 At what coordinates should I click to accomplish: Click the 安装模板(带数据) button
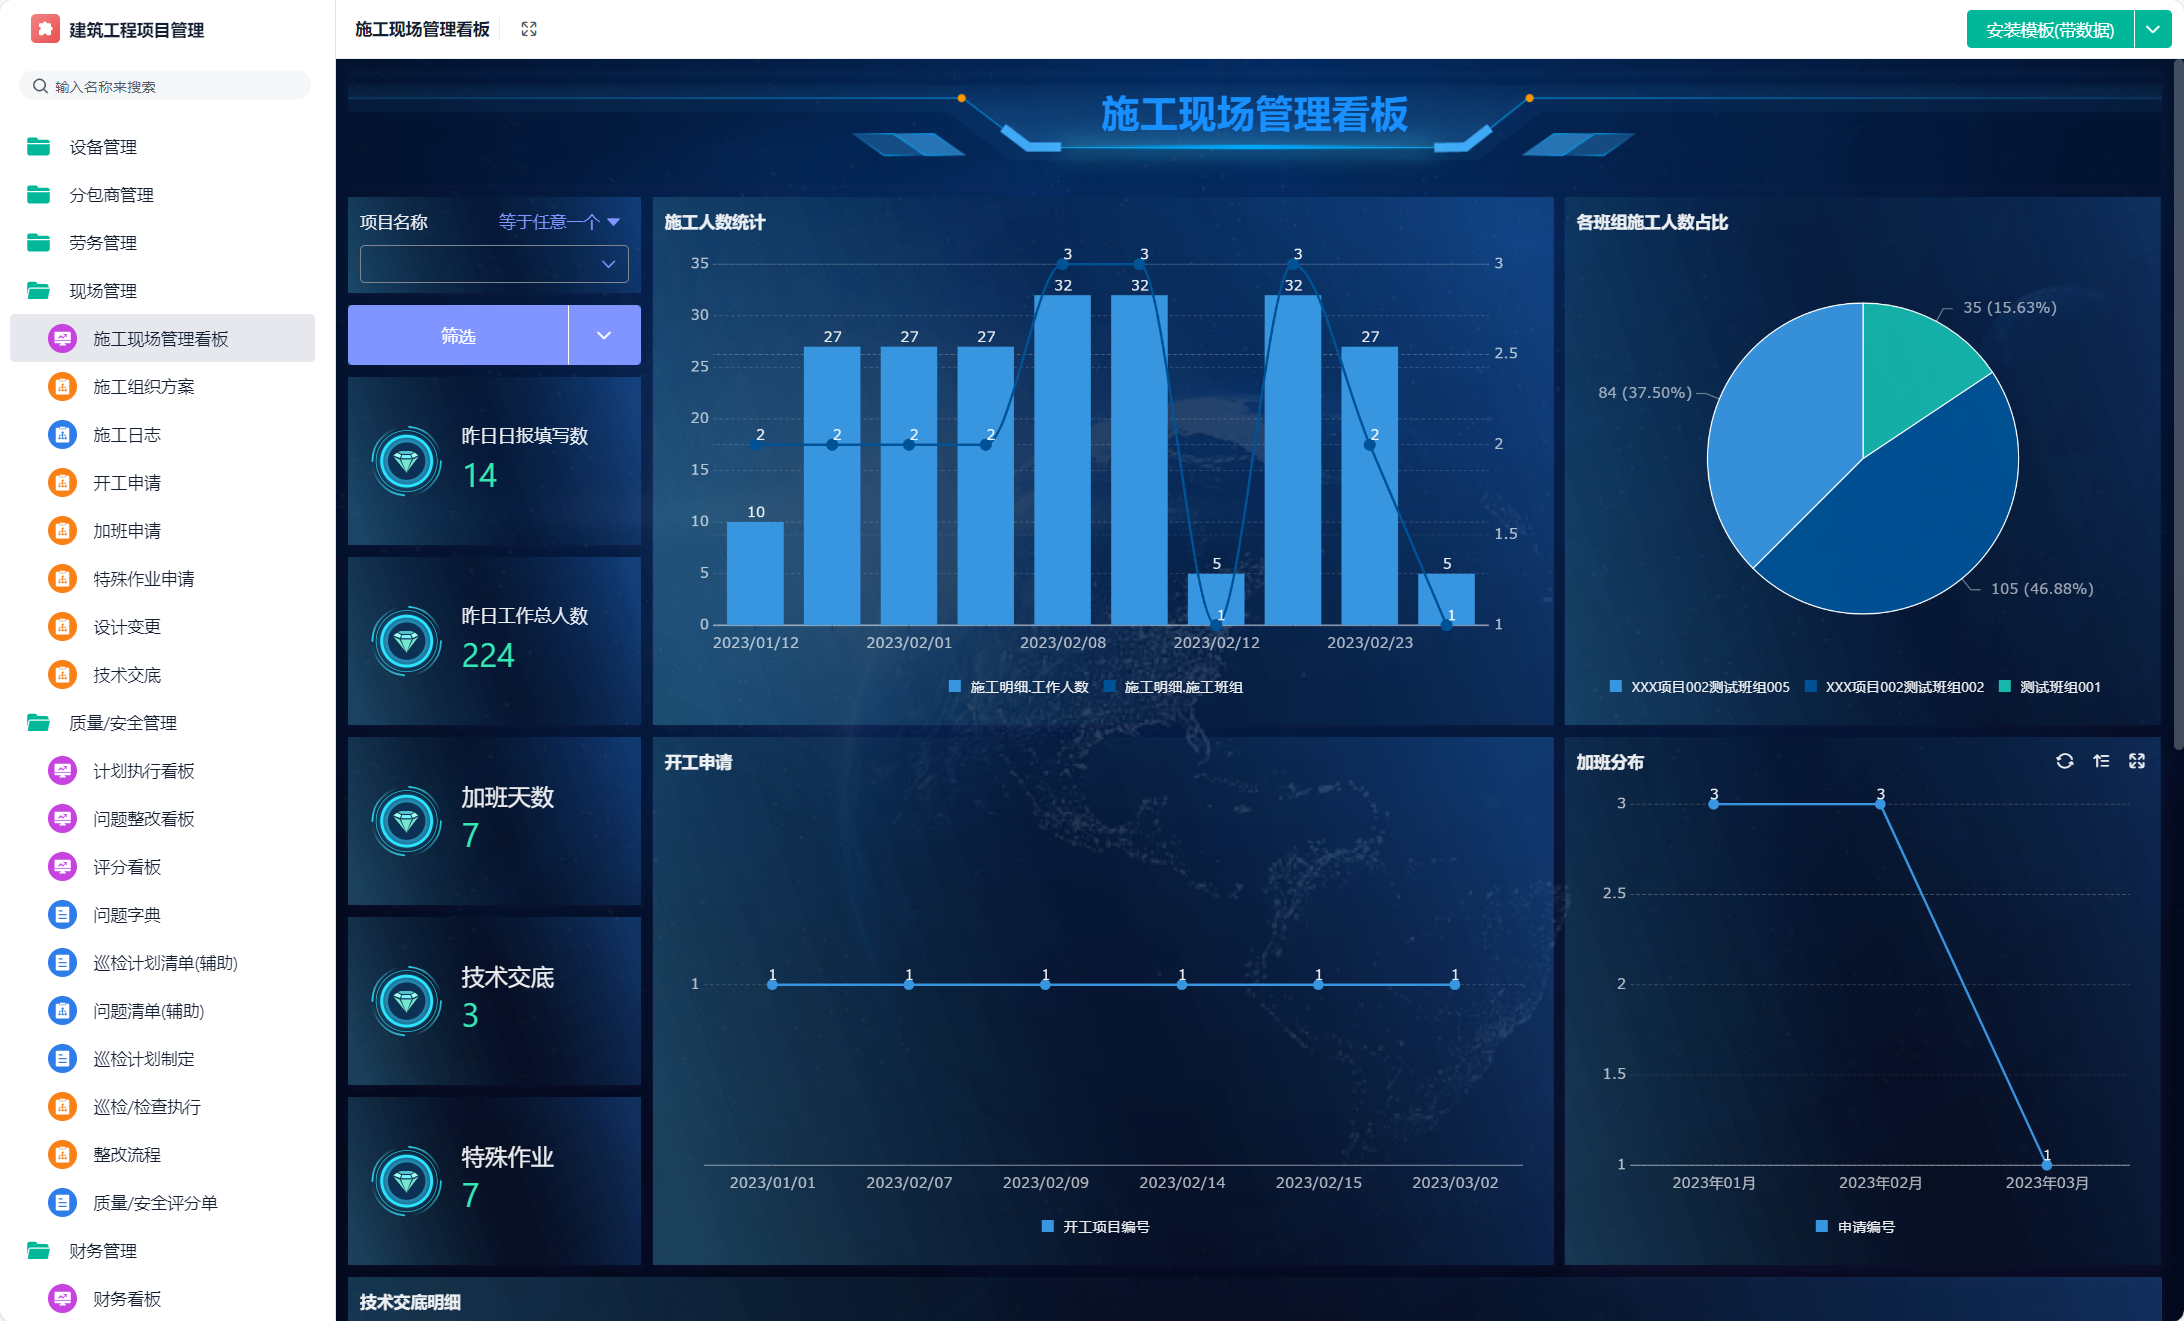point(2049,30)
